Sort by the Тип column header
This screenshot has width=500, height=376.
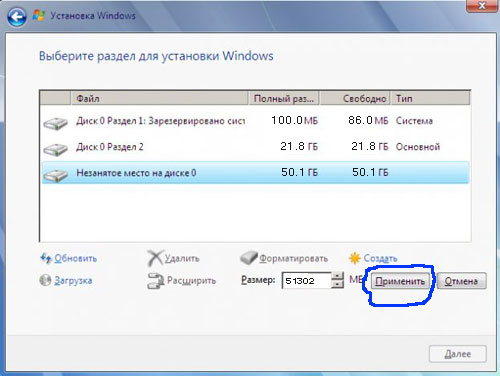coord(430,98)
